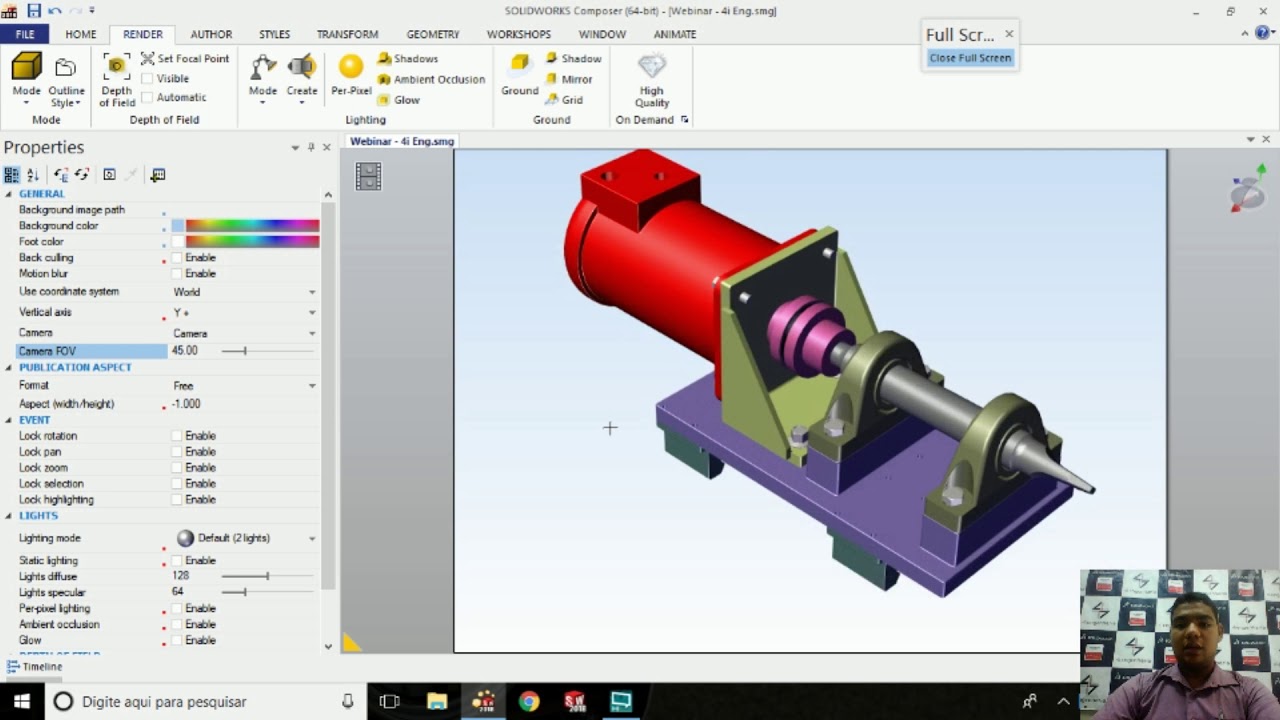Screen dimensions: 1280x720
Task: Click the 3D compass in the viewport corner
Action: [1248, 190]
